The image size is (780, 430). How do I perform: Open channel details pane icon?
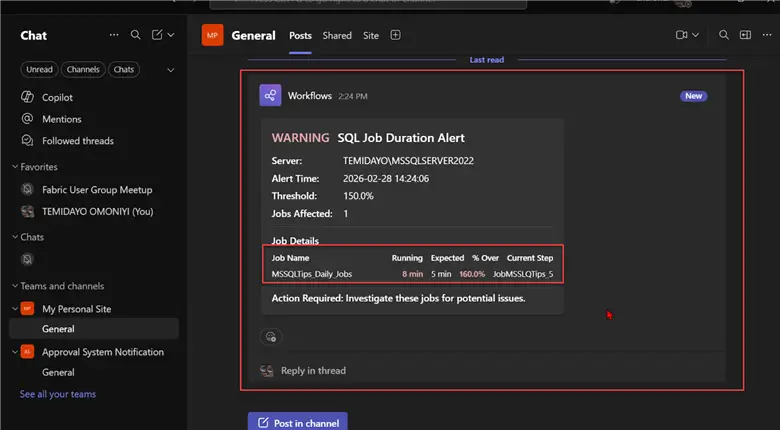745,35
